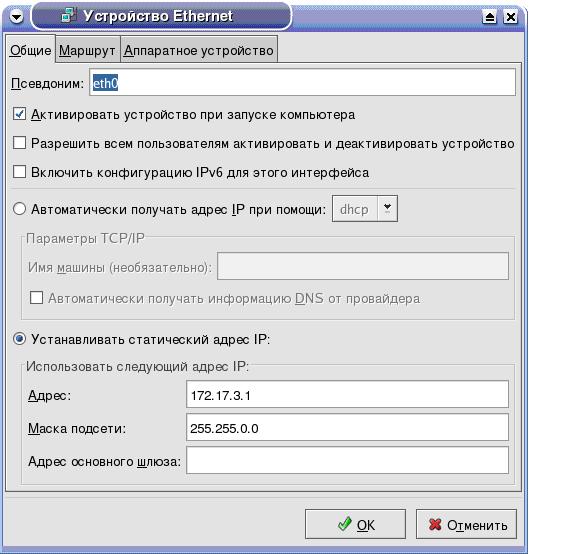This screenshot has height=554, width=585.
Task: Click the empty Адрес основного шлюза field
Action: point(347,460)
